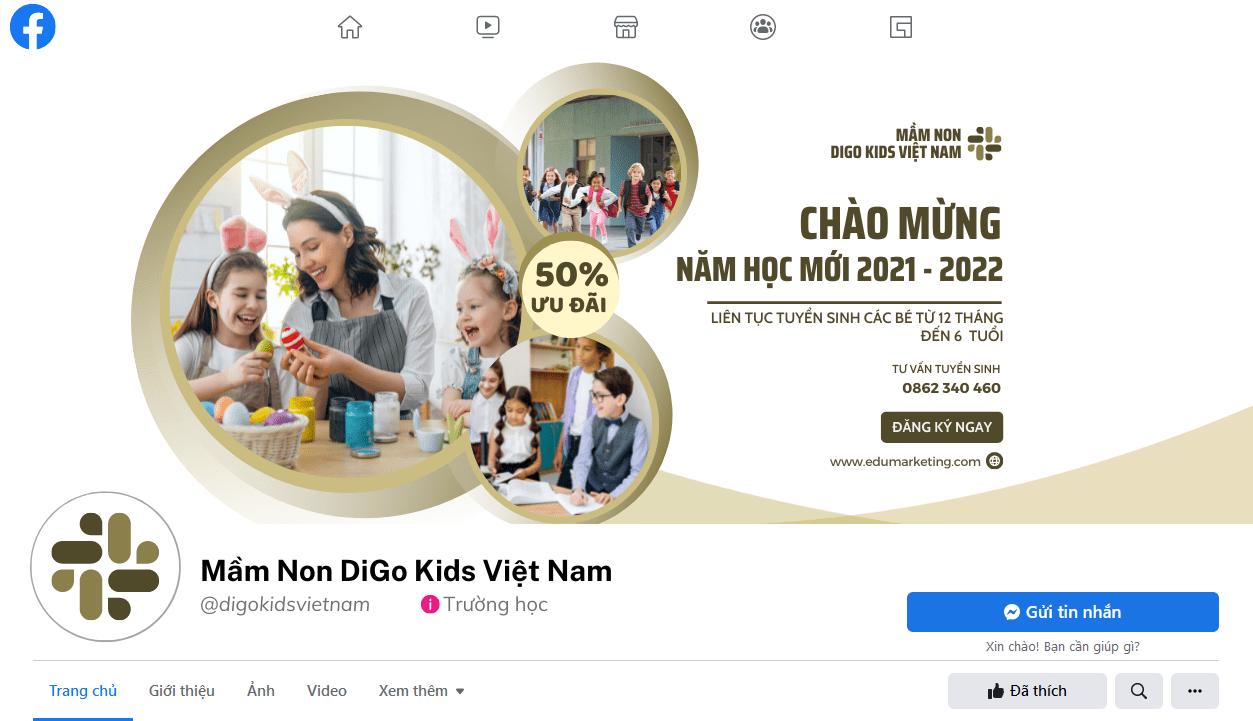Search this page with the magnifier button

pos(1139,691)
